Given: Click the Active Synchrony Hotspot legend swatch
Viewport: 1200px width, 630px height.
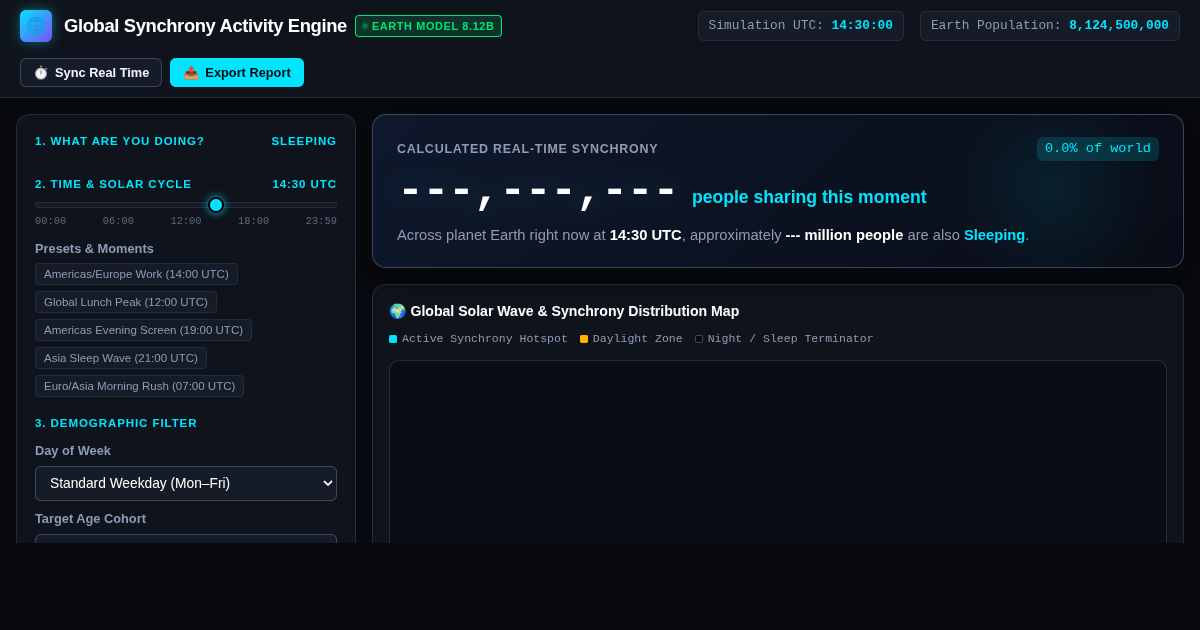Looking at the screenshot, I should coord(393,339).
